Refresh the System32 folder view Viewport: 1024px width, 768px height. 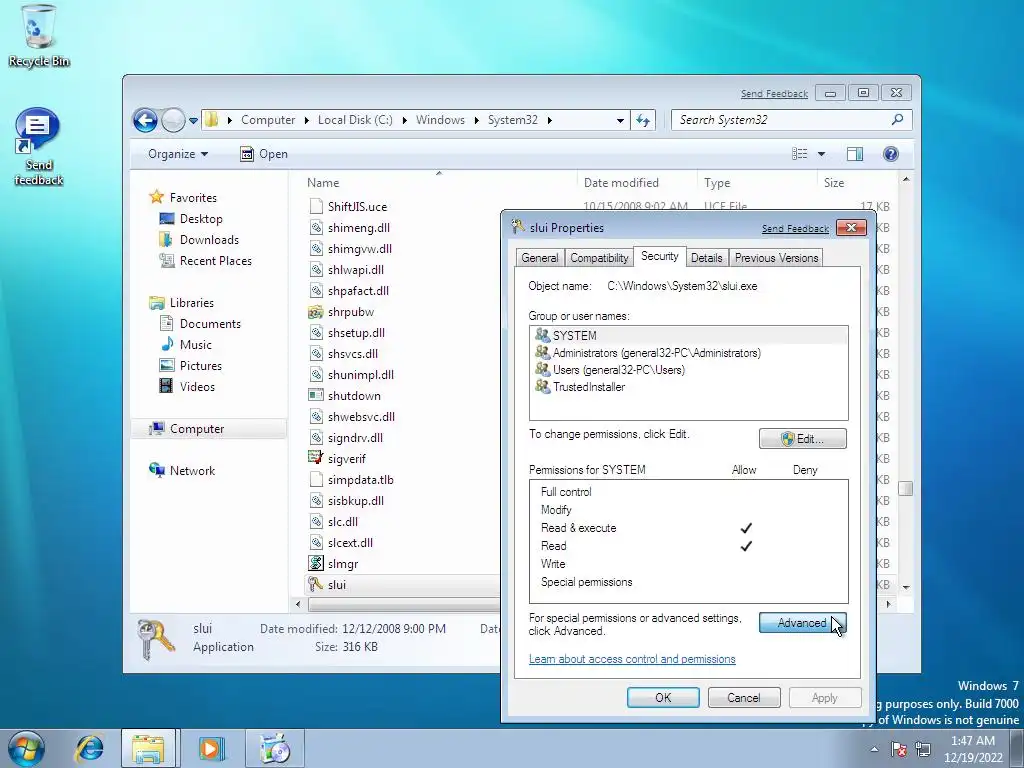643,120
